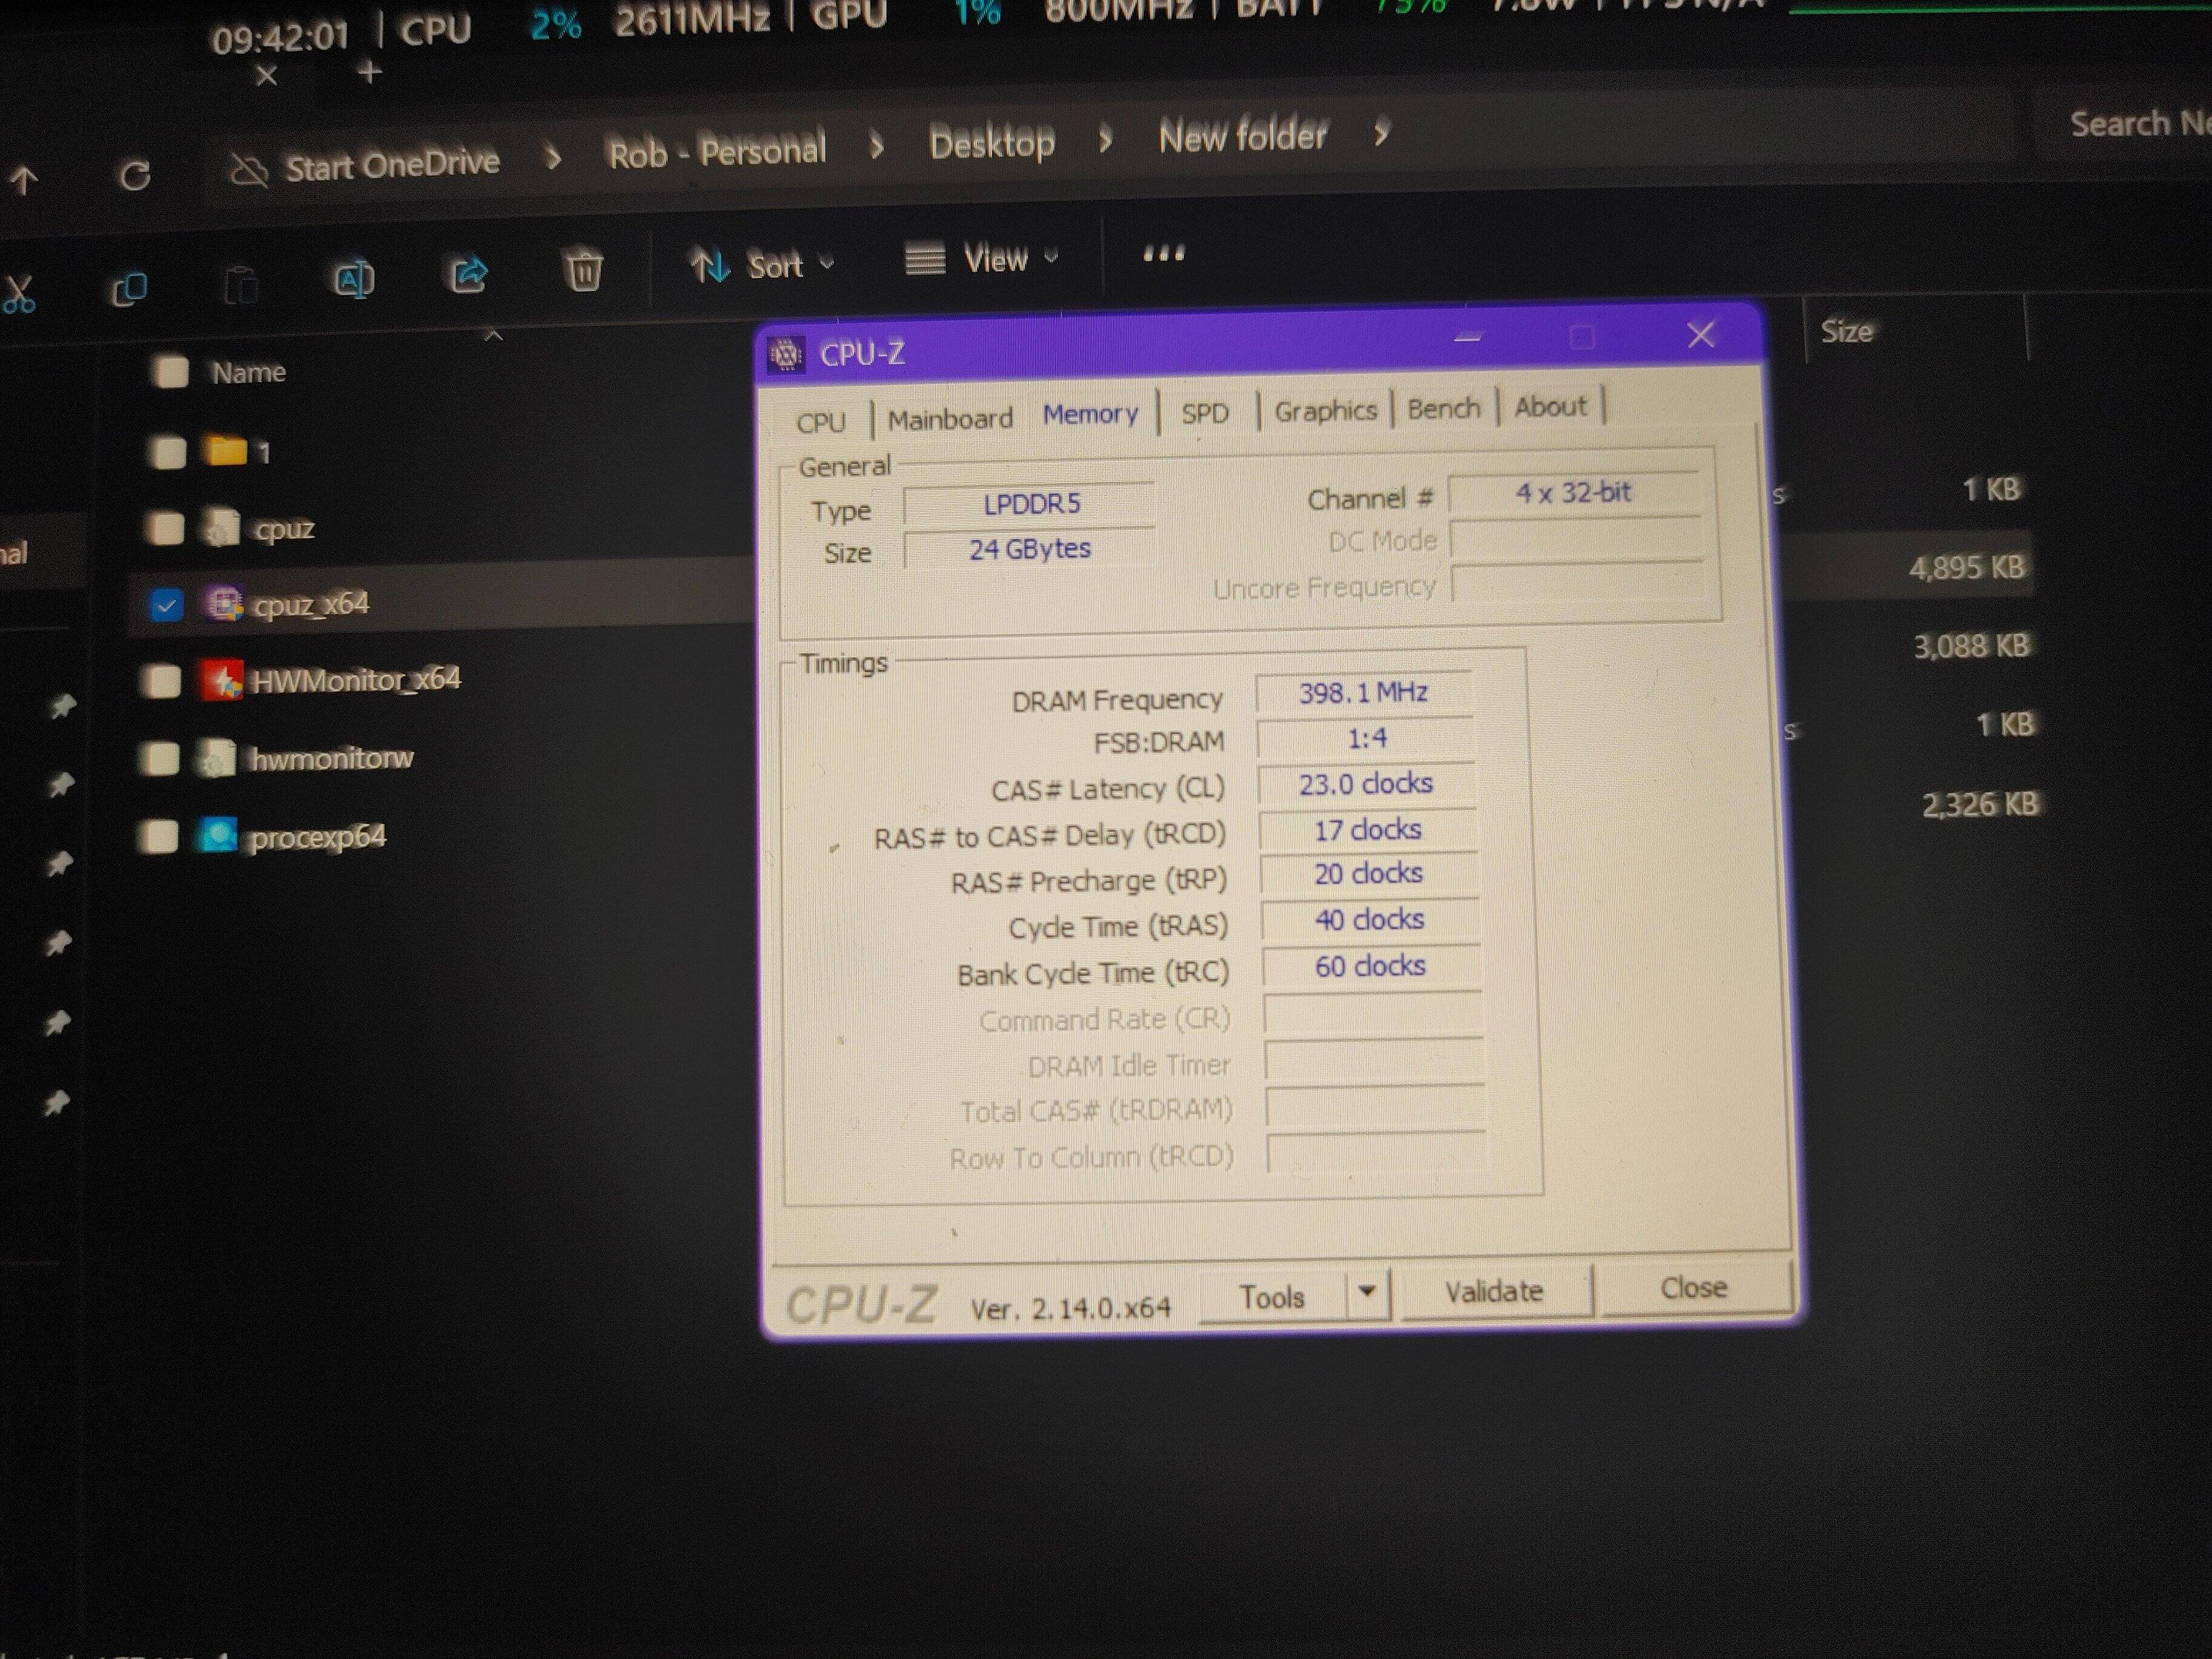The height and width of the screenshot is (1659, 2212).
Task: Expand the Tools dropdown arrow in CPU-Z
Action: (1366, 1292)
